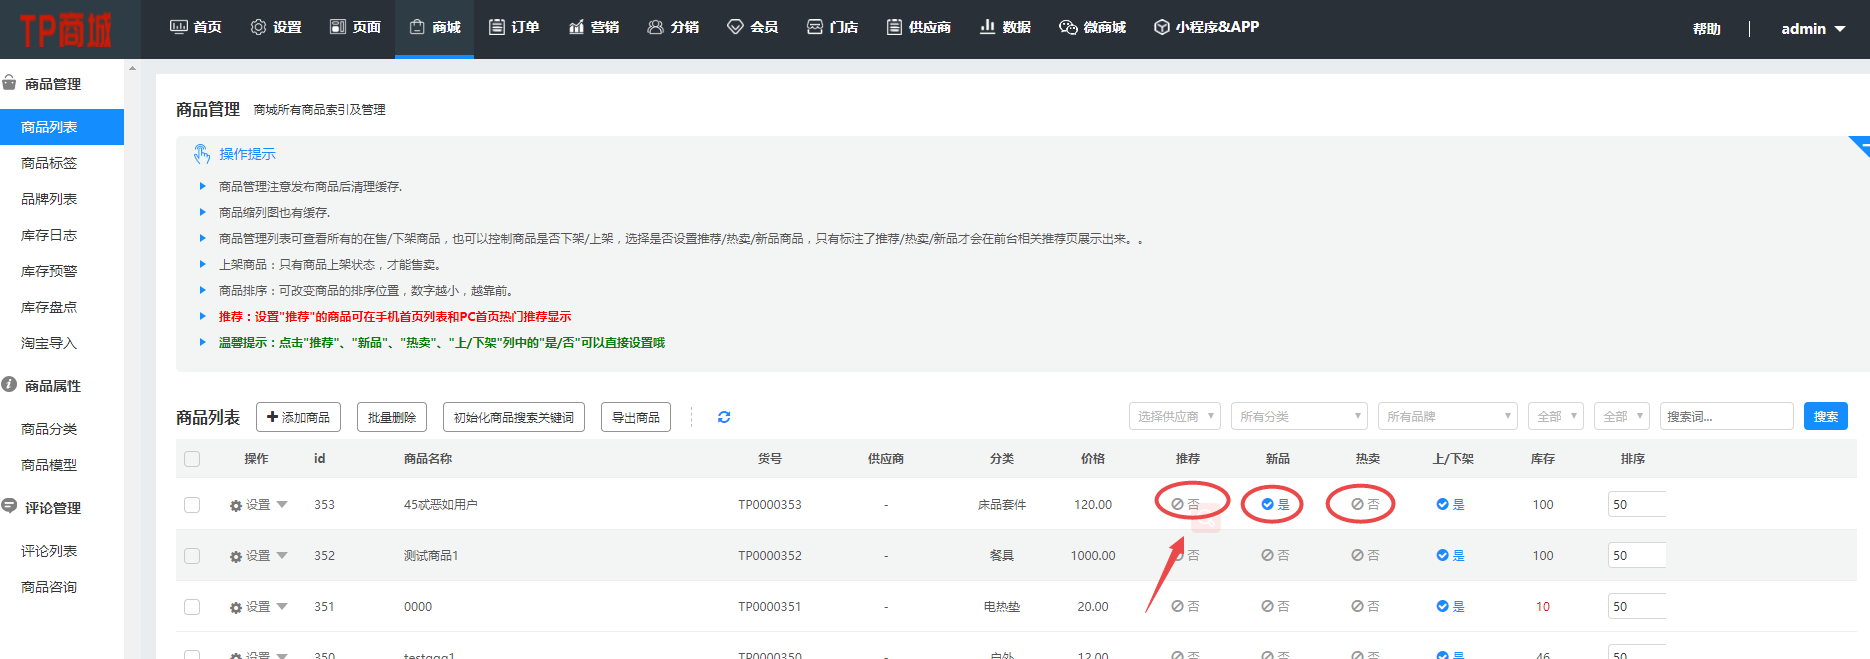
Task: Toggle 新品 status of product 353
Action: coord(1275,505)
